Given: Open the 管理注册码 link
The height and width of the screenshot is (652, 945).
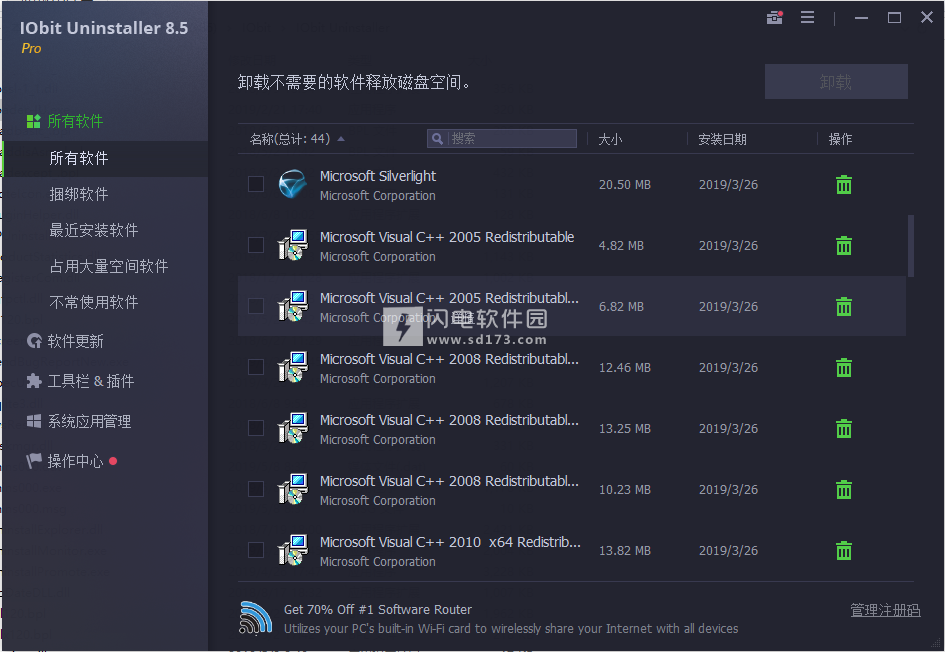Looking at the screenshot, I should pyautogui.click(x=885, y=610).
